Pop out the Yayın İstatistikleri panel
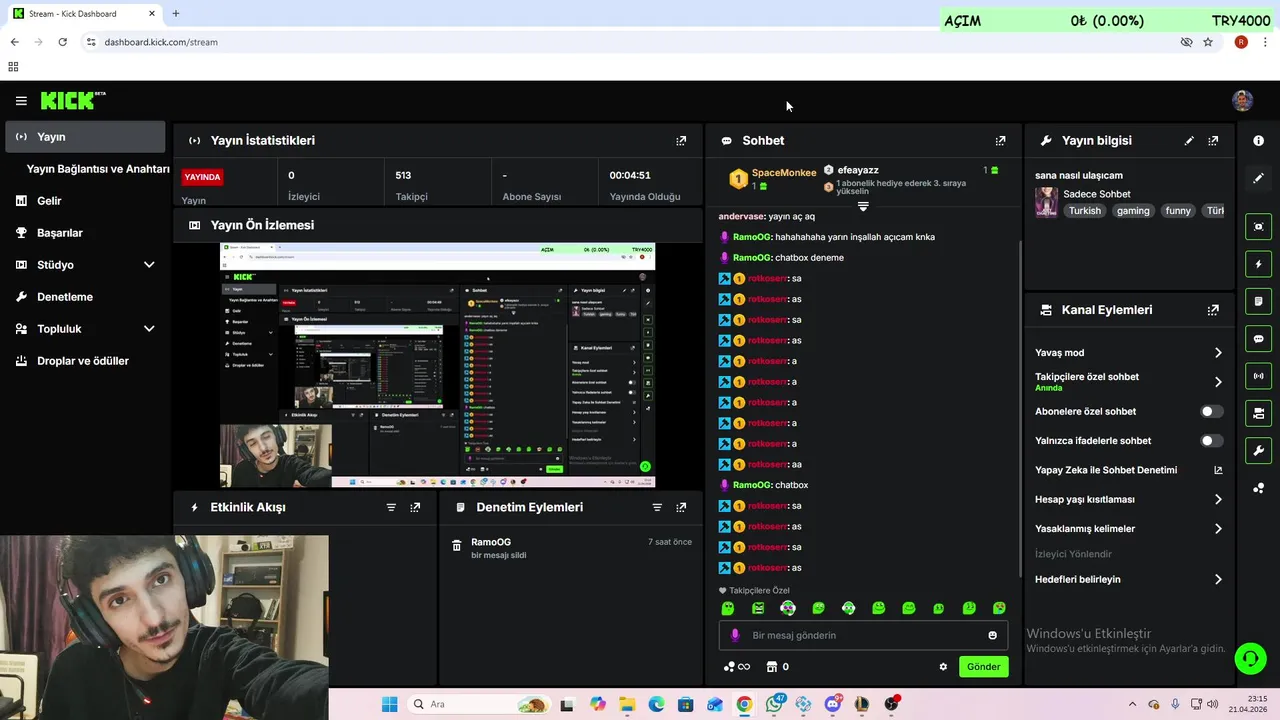Screen dimensions: 1280x720 681,141
